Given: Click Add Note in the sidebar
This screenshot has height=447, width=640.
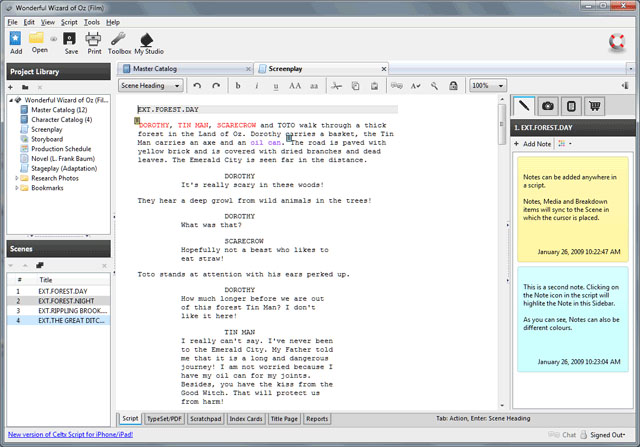Looking at the screenshot, I should click(x=533, y=144).
